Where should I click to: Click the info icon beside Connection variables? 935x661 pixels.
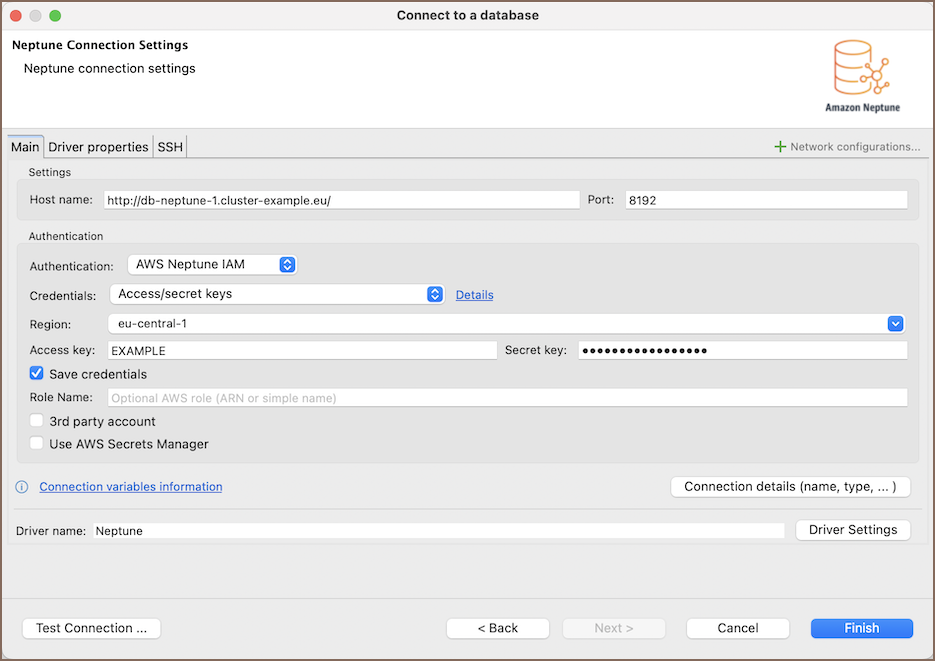21,487
